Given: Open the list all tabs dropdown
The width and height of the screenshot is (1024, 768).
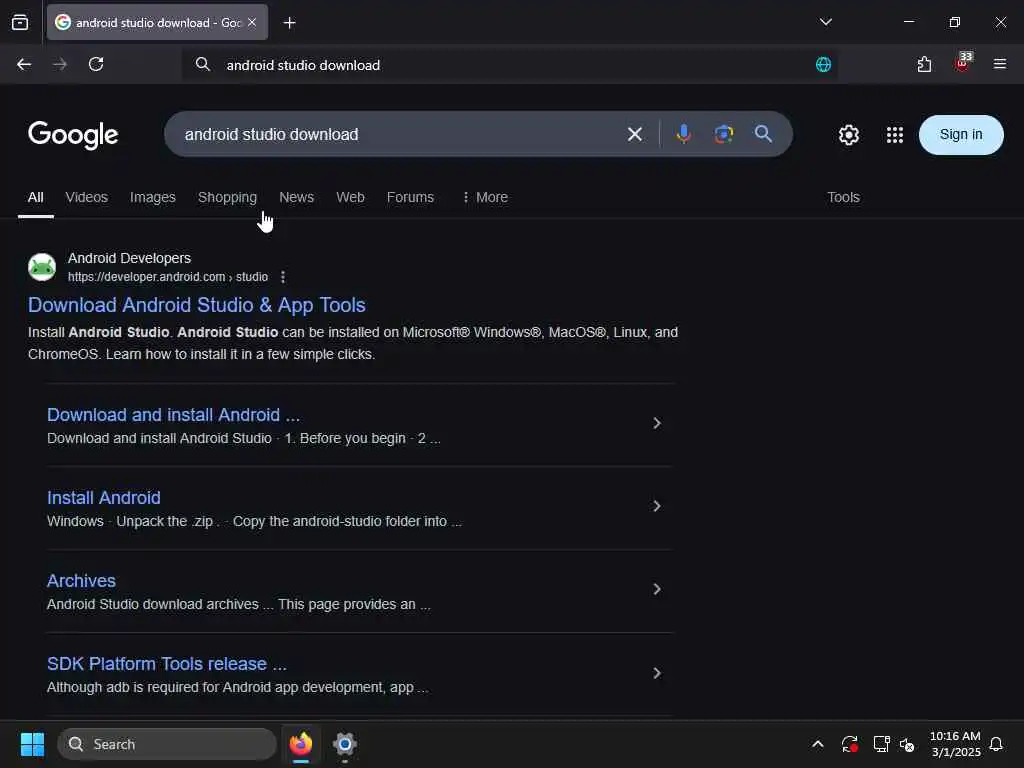Looking at the screenshot, I should [x=825, y=22].
